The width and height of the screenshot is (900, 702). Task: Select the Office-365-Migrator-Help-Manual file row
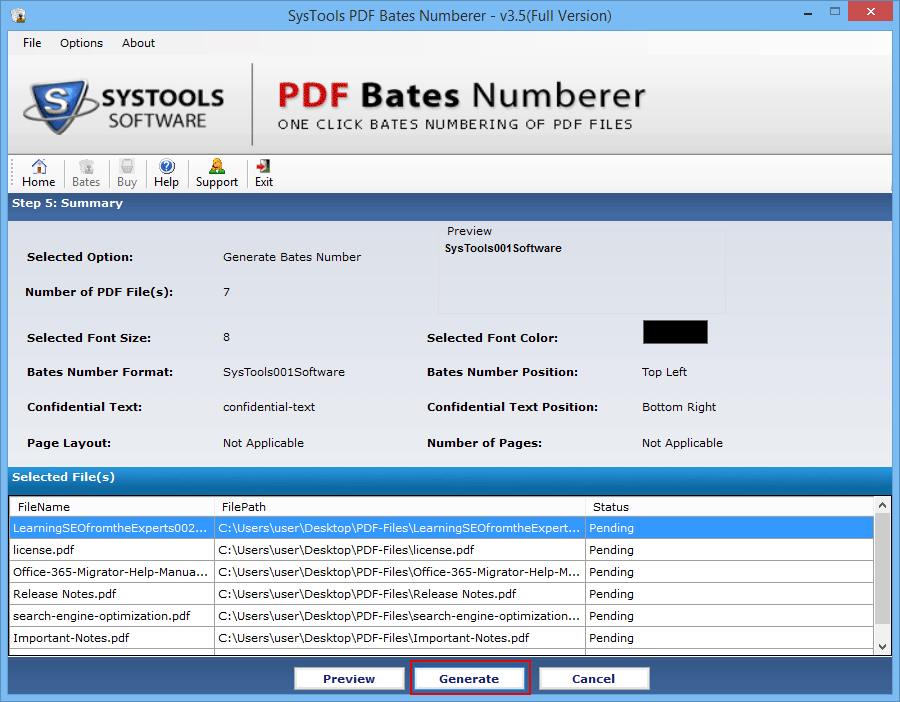tap(441, 572)
